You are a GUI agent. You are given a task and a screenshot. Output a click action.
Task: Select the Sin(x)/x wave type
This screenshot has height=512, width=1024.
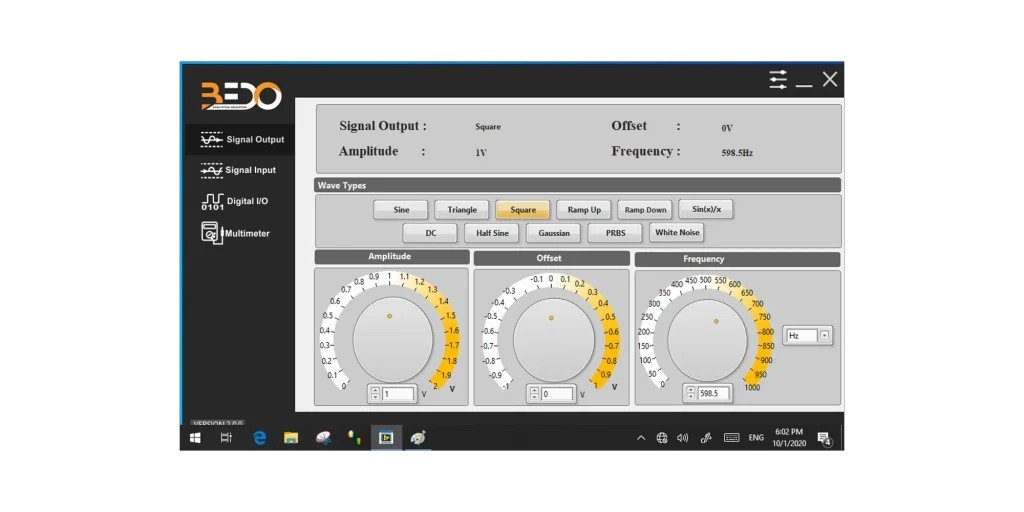pos(706,209)
